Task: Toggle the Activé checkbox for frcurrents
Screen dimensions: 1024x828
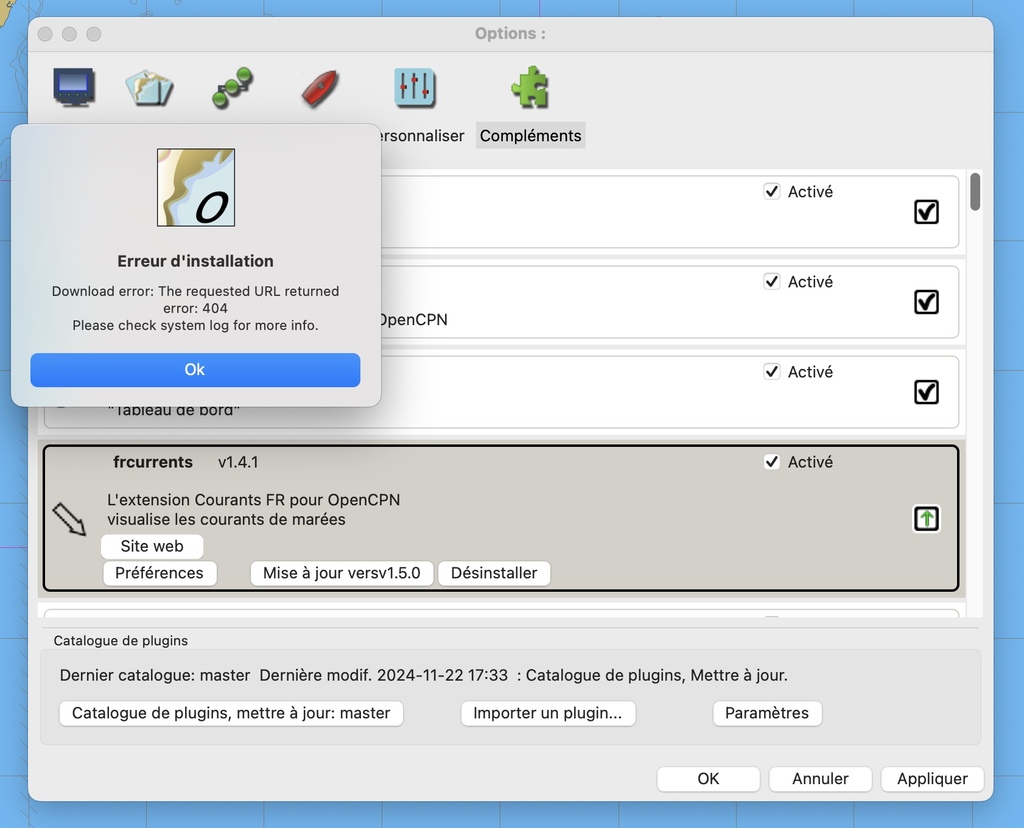Action: pos(771,462)
